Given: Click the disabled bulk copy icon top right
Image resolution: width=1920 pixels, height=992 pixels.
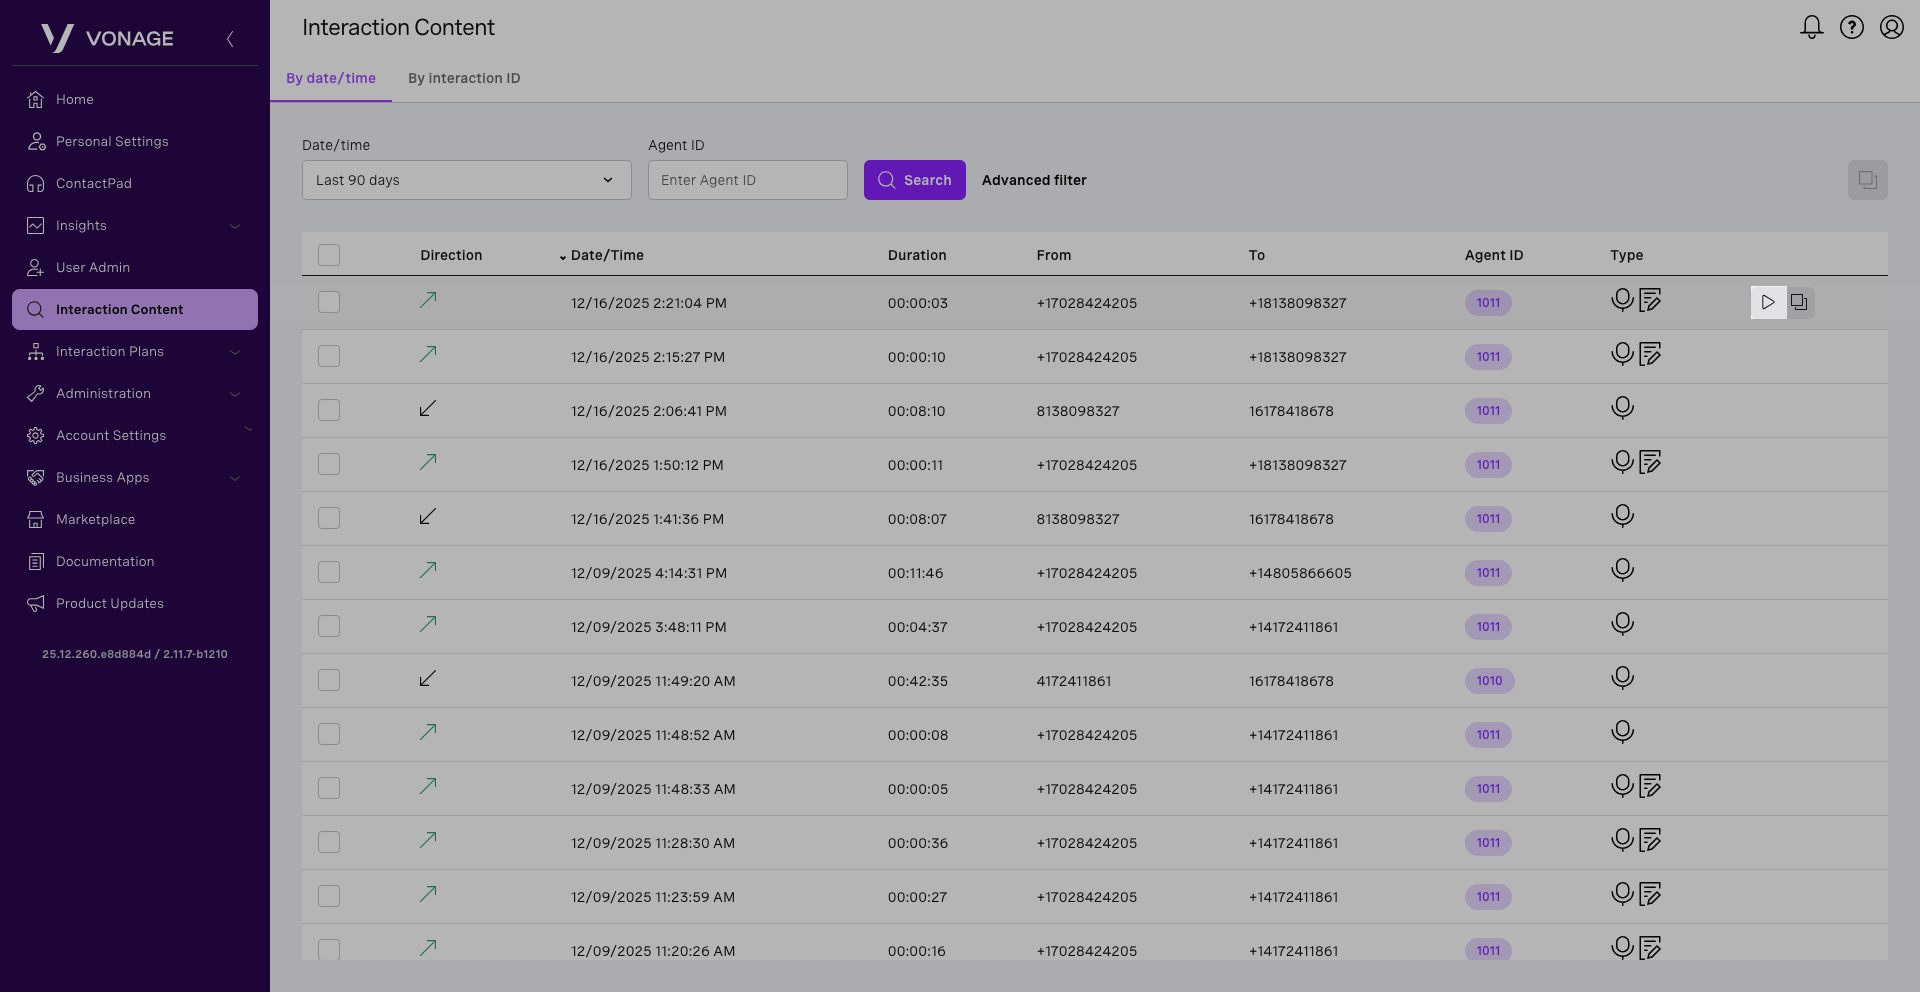Looking at the screenshot, I should (x=1867, y=180).
